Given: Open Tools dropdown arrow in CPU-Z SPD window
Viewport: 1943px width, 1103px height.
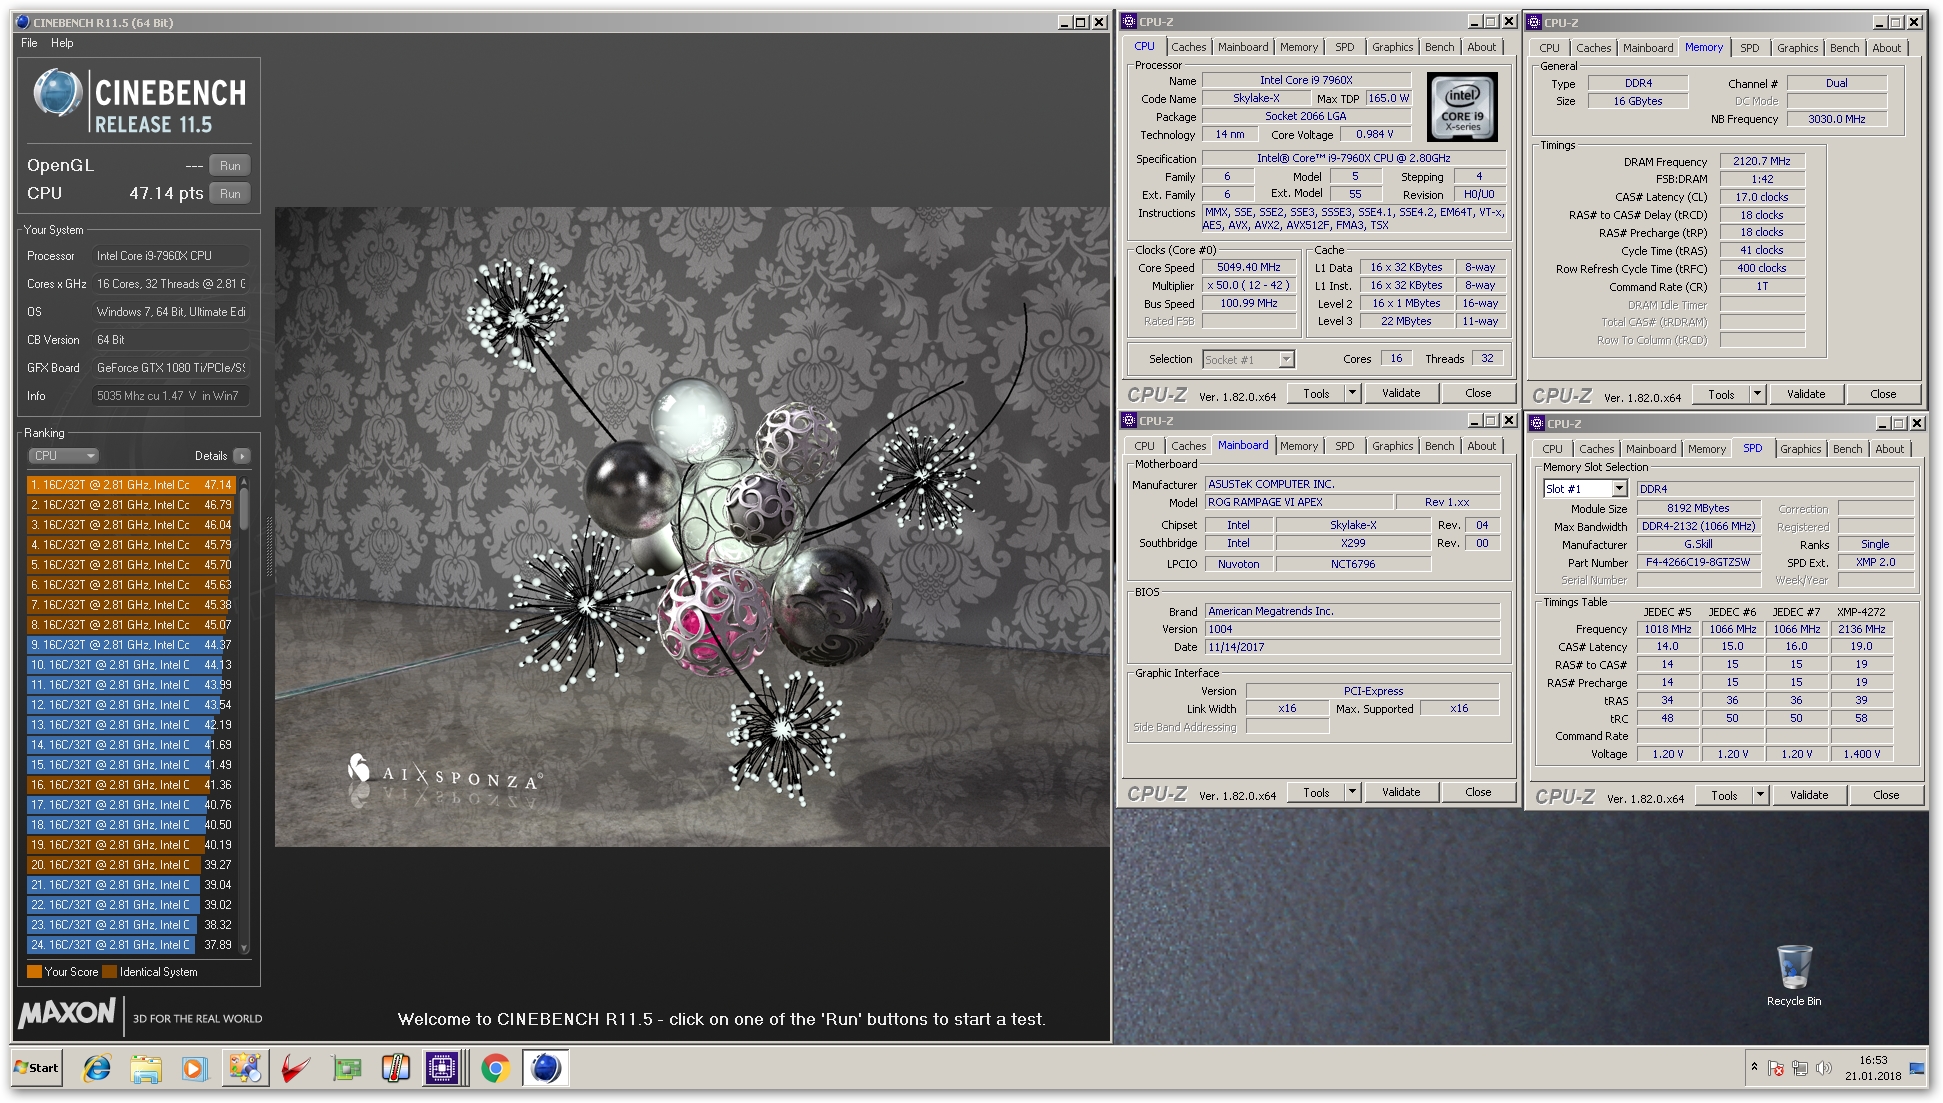Looking at the screenshot, I should pyautogui.click(x=1761, y=795).
